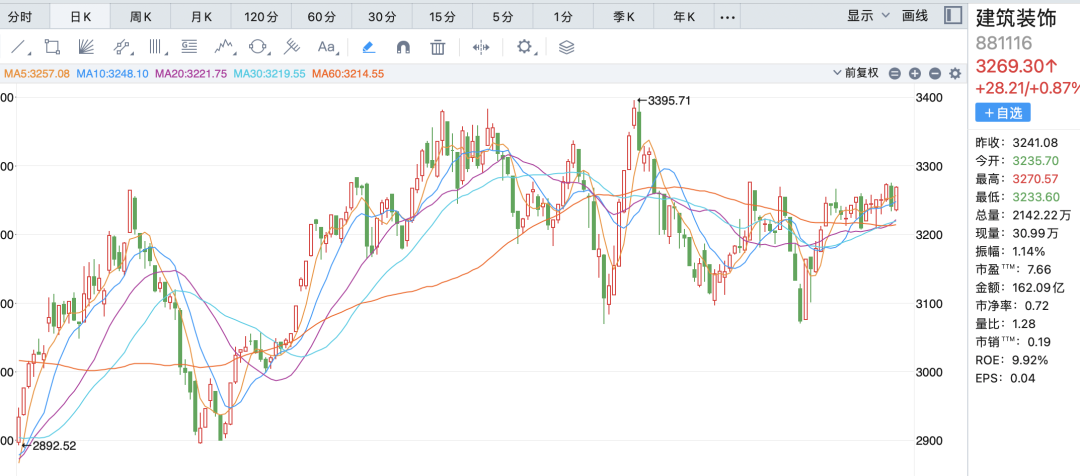
Task: Select the trend line drawing tool
Action: (x=18, y=47)
